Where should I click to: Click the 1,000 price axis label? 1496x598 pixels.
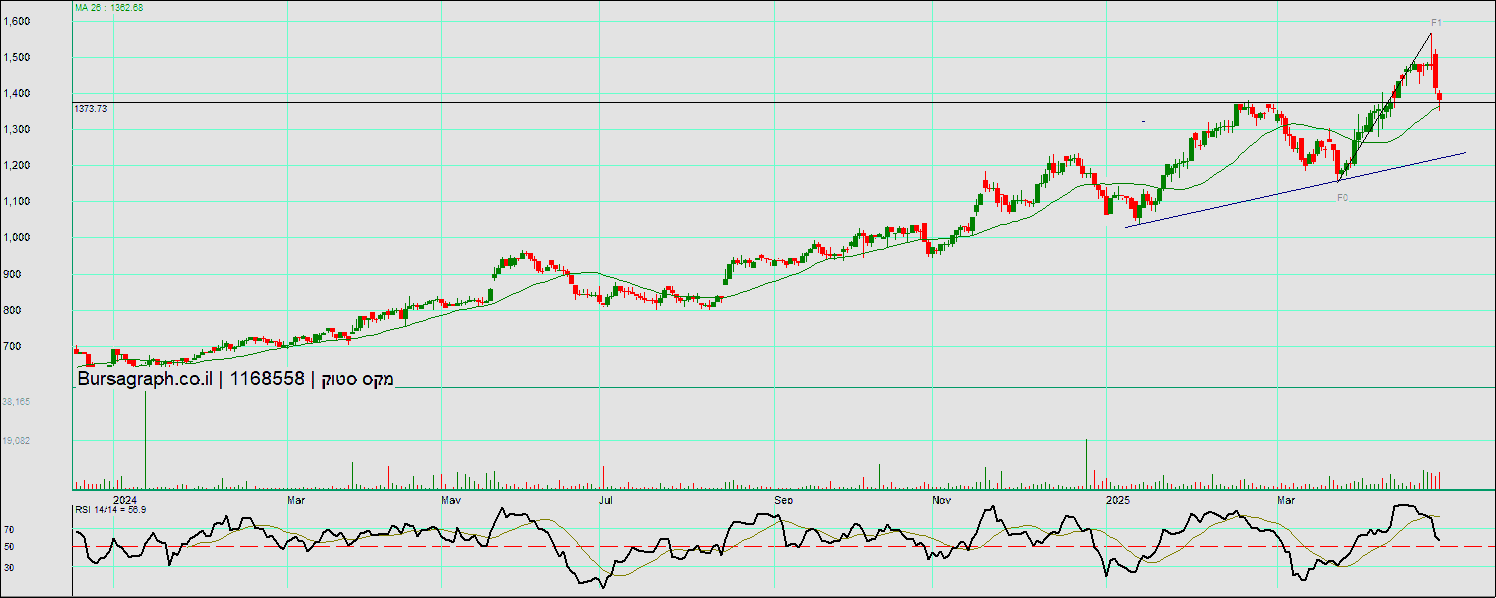pyautogui.click(x=17, y=238)
